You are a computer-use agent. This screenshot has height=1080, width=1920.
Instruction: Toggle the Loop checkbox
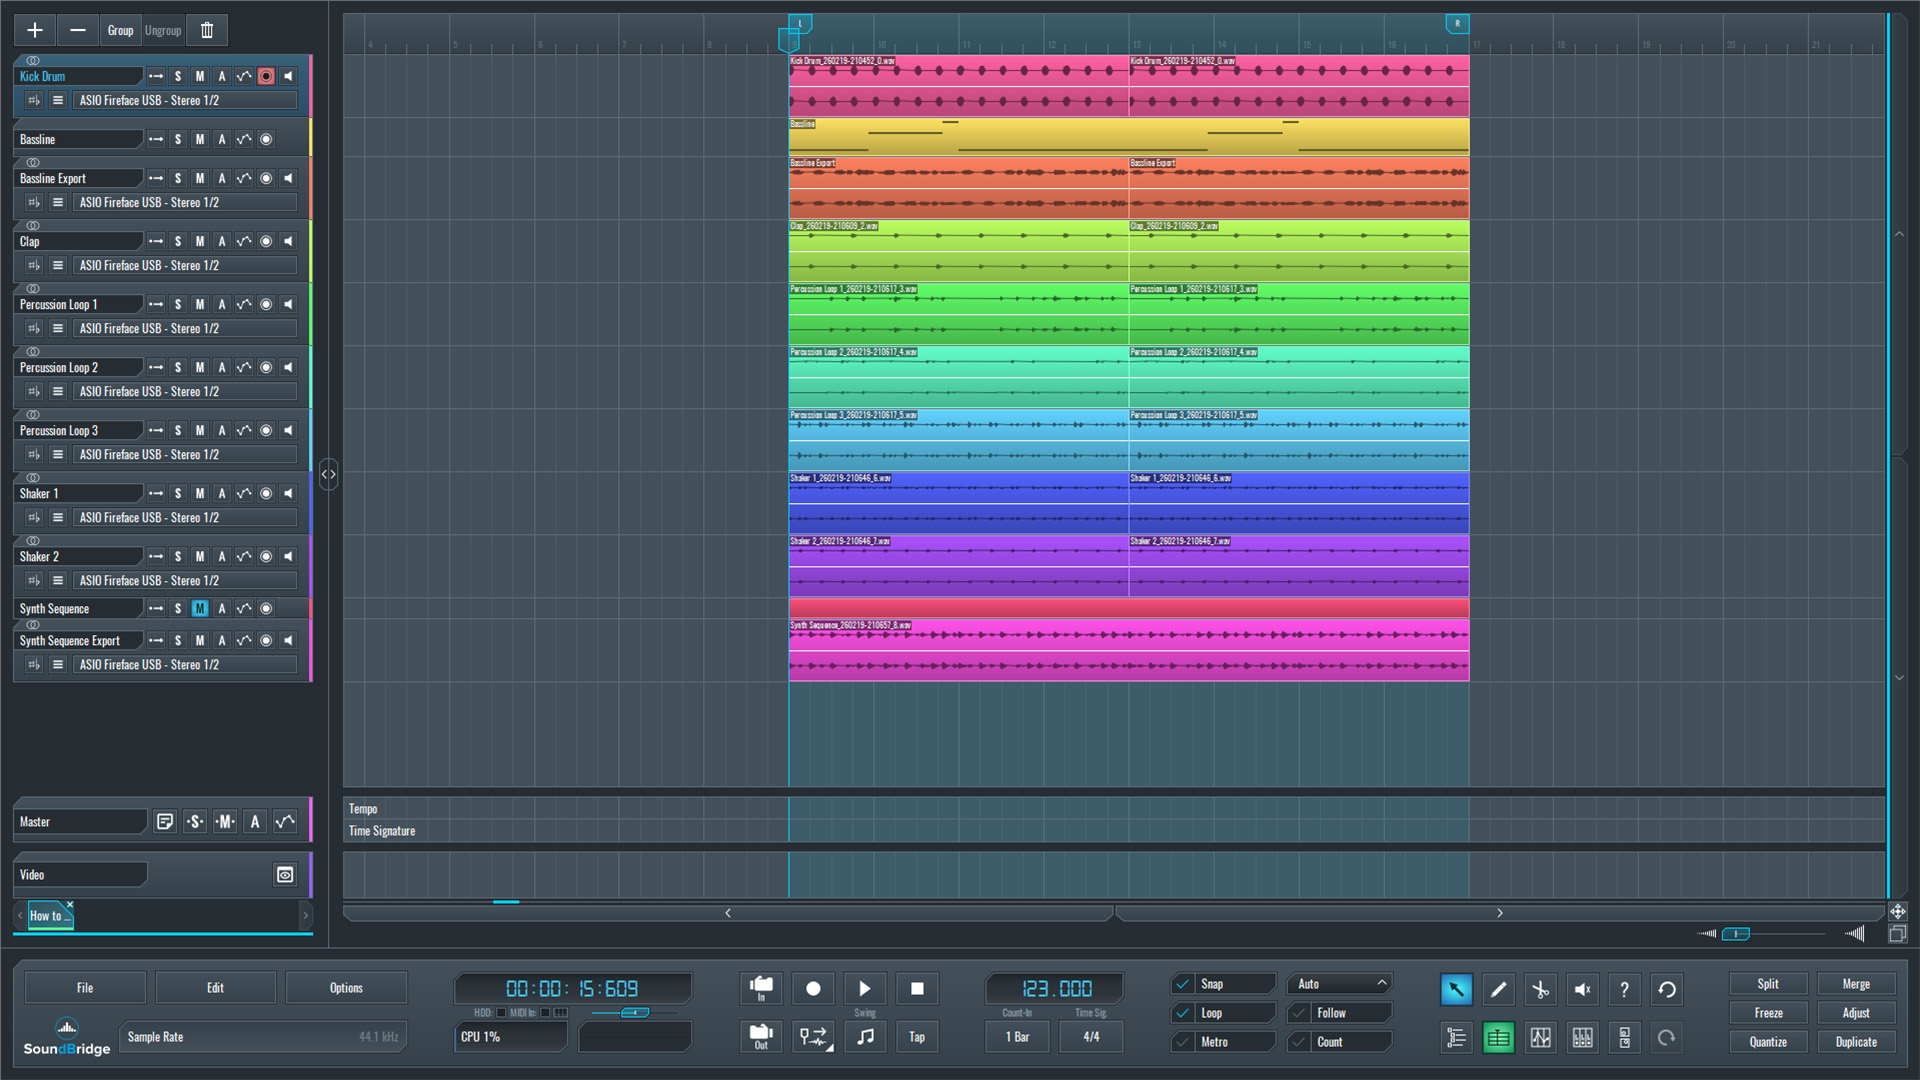(x=1183, y=1013)
